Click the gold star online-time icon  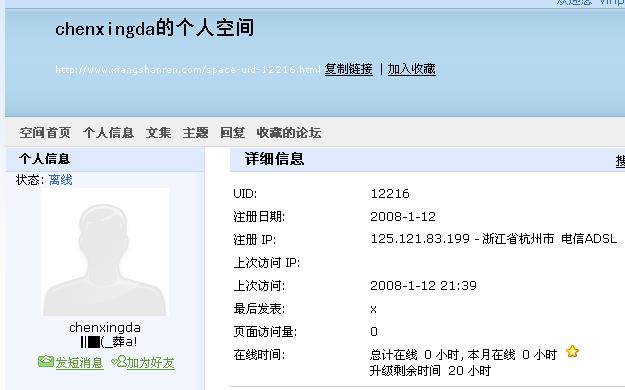click(x=572, y=352)
